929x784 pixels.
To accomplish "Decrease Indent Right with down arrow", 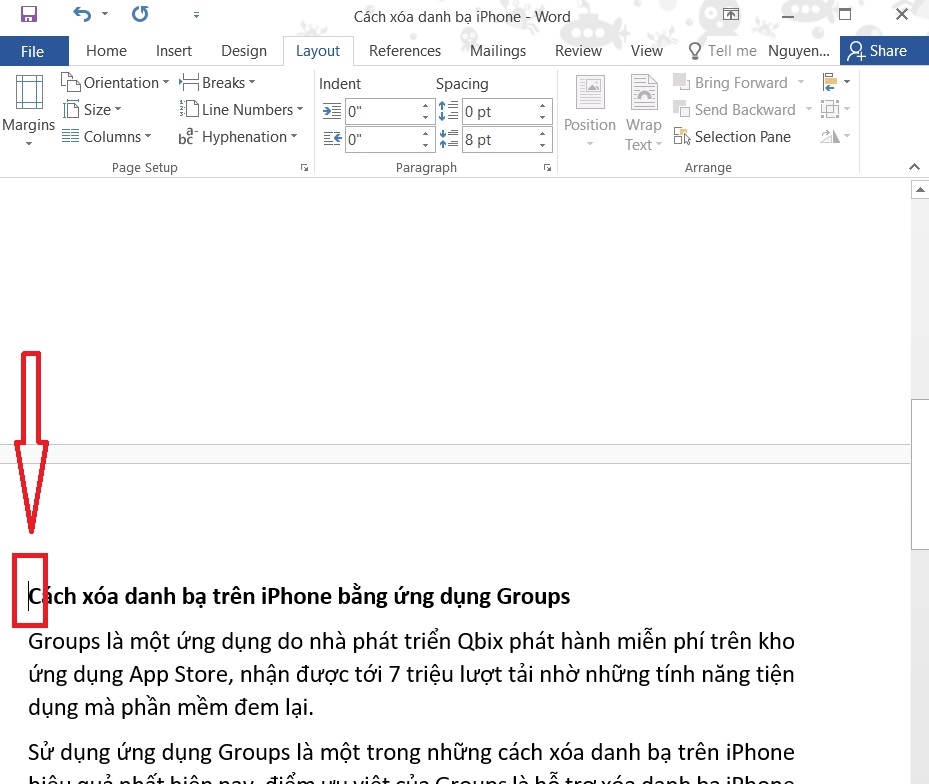I will 425,145.
